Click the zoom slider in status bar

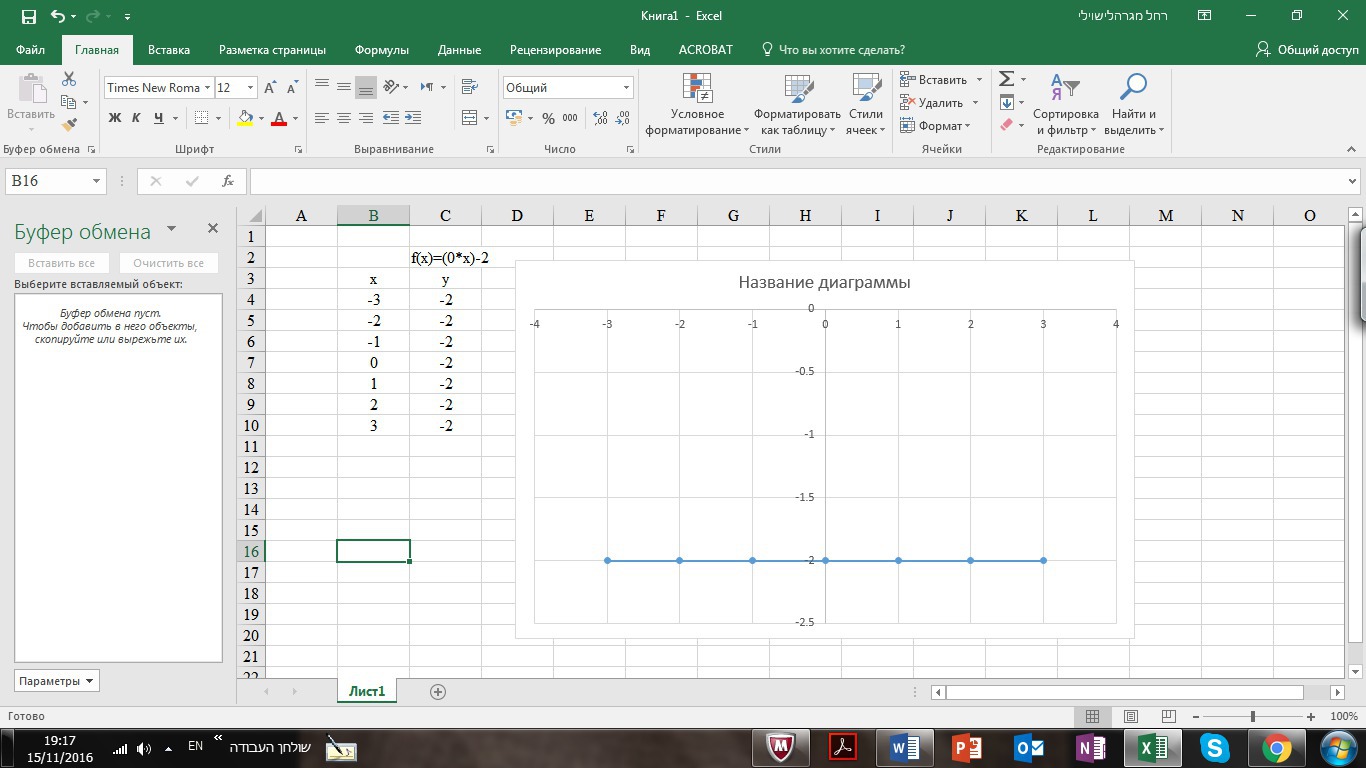click(1252, 716)
